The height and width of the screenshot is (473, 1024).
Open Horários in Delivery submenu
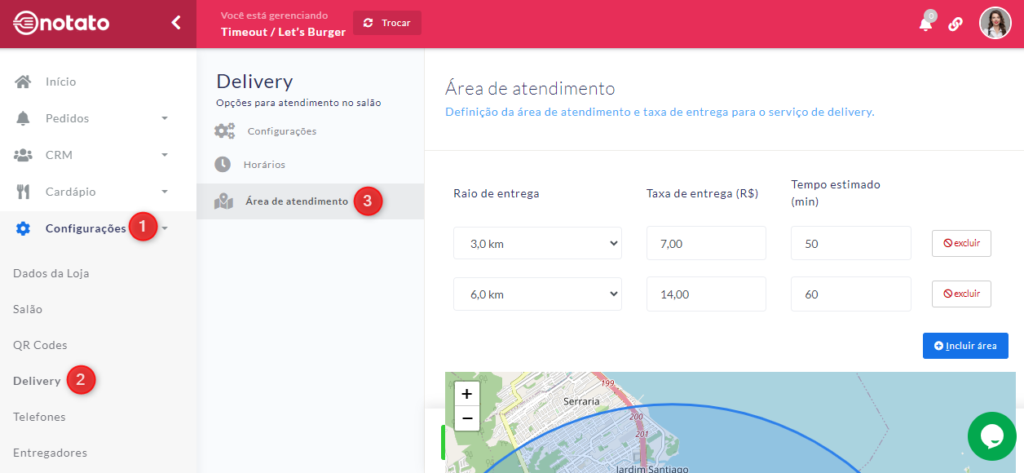coord(265,164)
